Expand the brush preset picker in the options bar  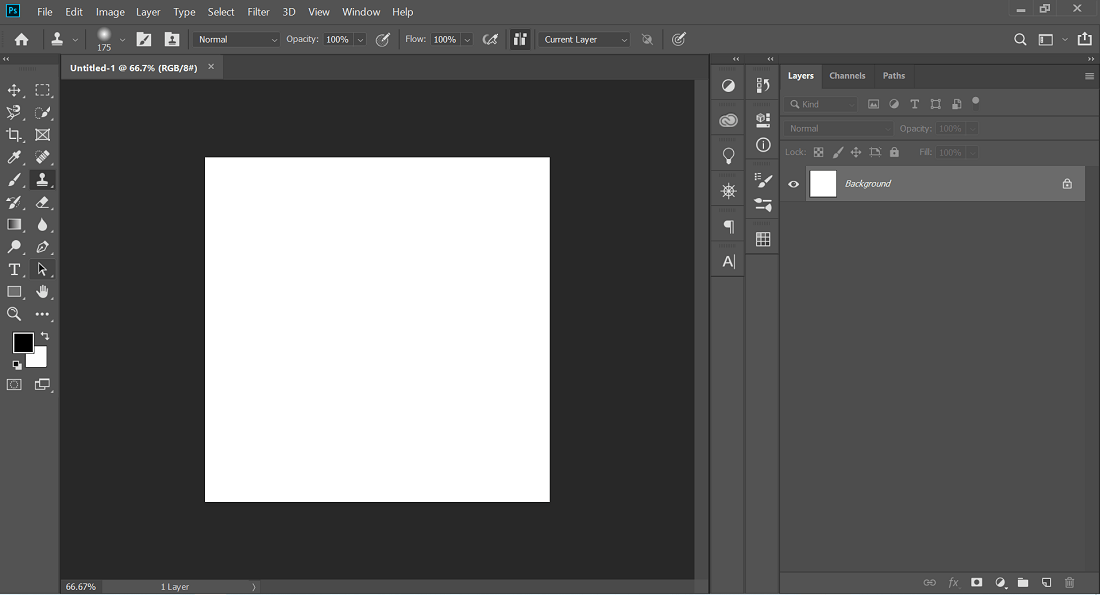[x=122, y=39]
